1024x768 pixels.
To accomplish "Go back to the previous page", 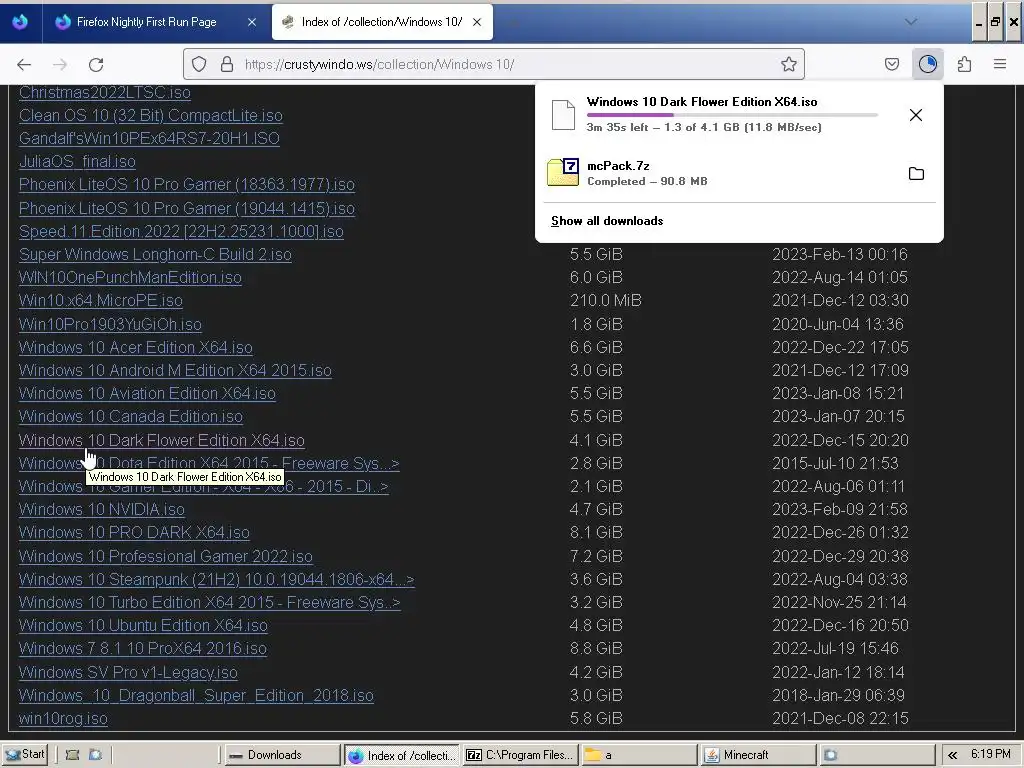I will tap(24, 64).
